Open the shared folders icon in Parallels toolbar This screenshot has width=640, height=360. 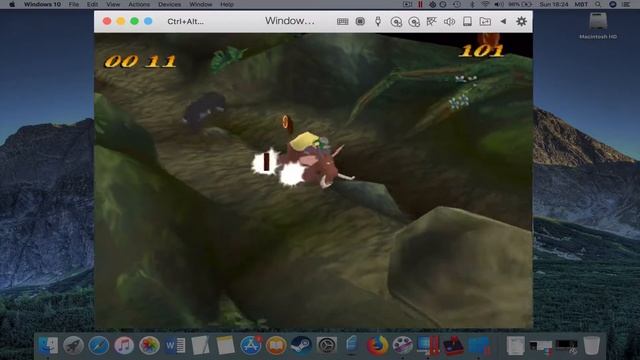(x=485, y=21)
